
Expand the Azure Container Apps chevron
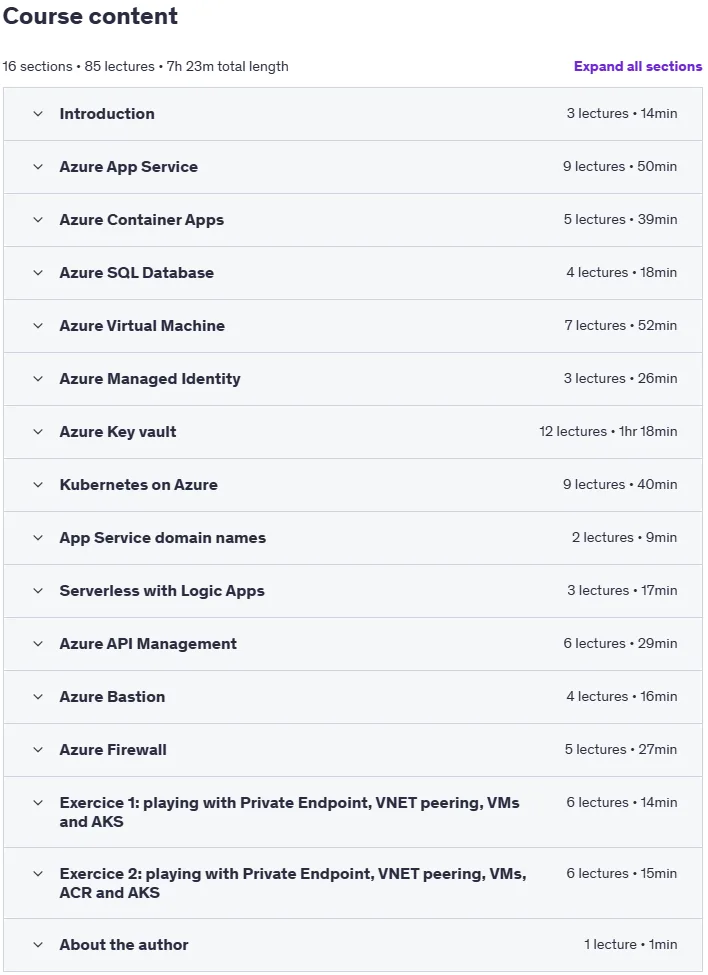coord(38,219)
